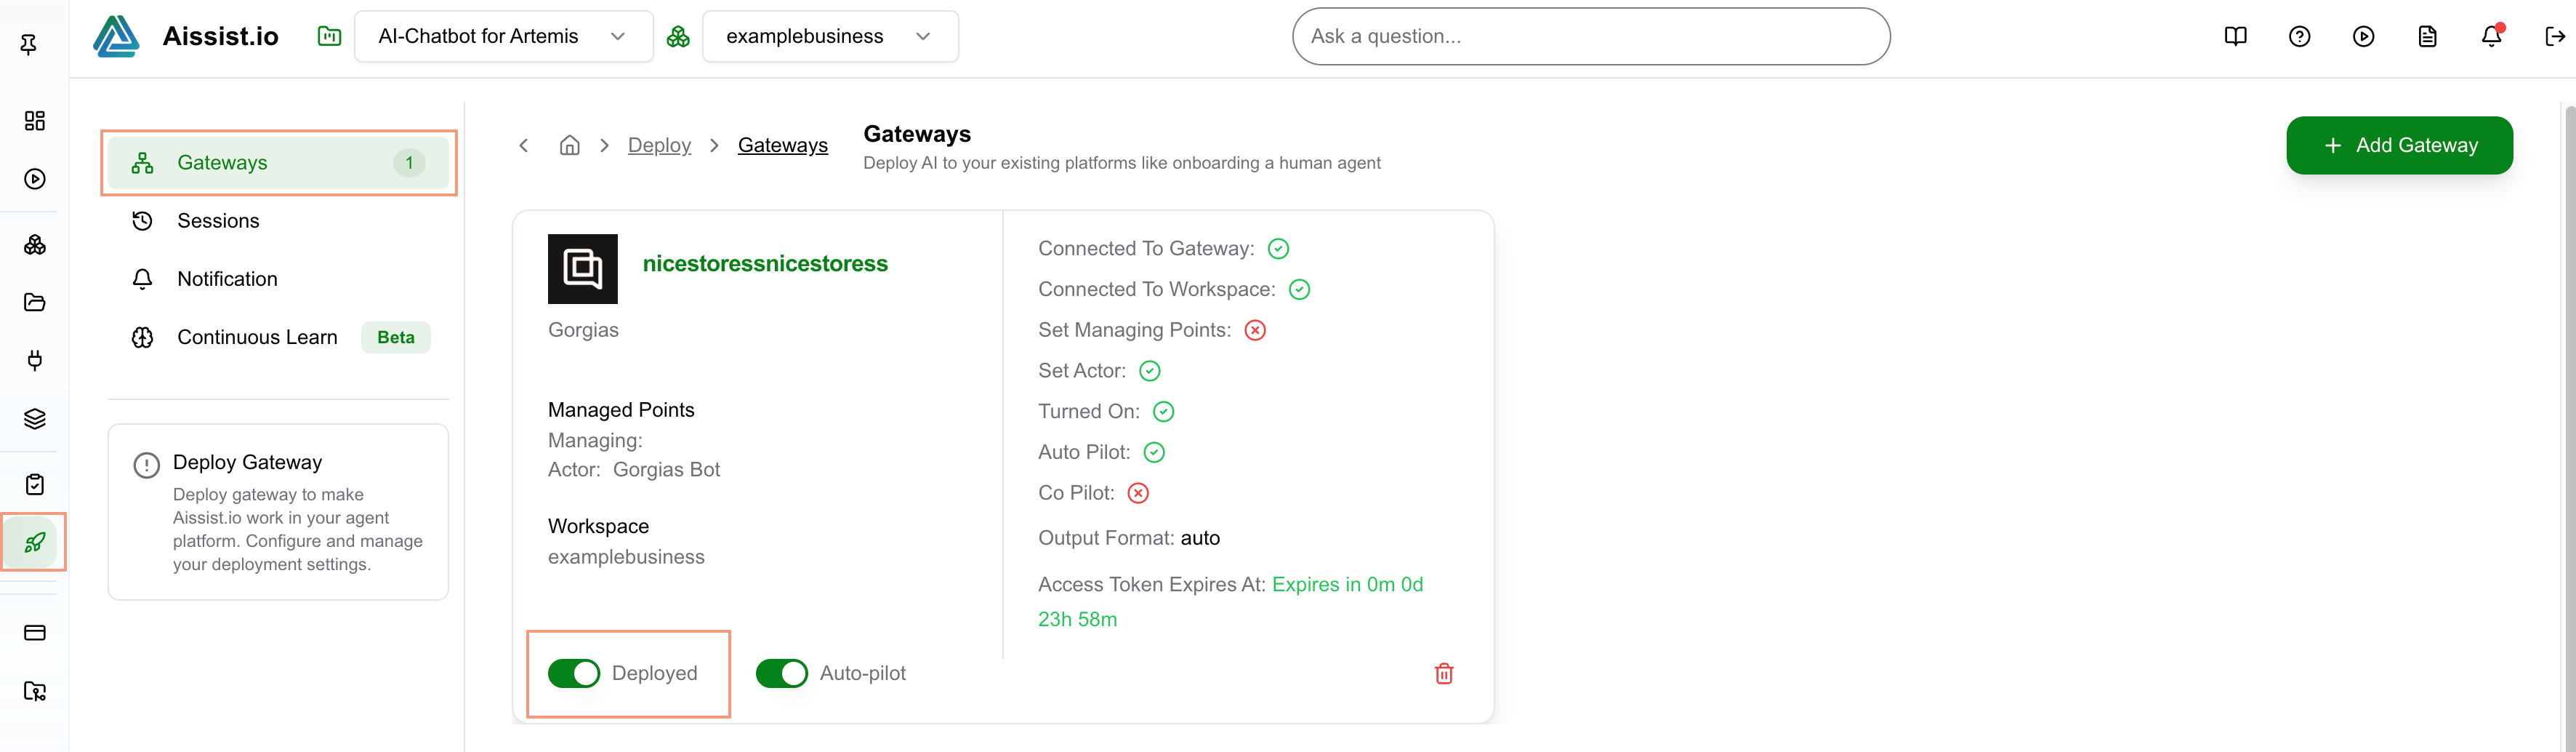
Task: Open the help question mark icon
Action: [2299, 37]
